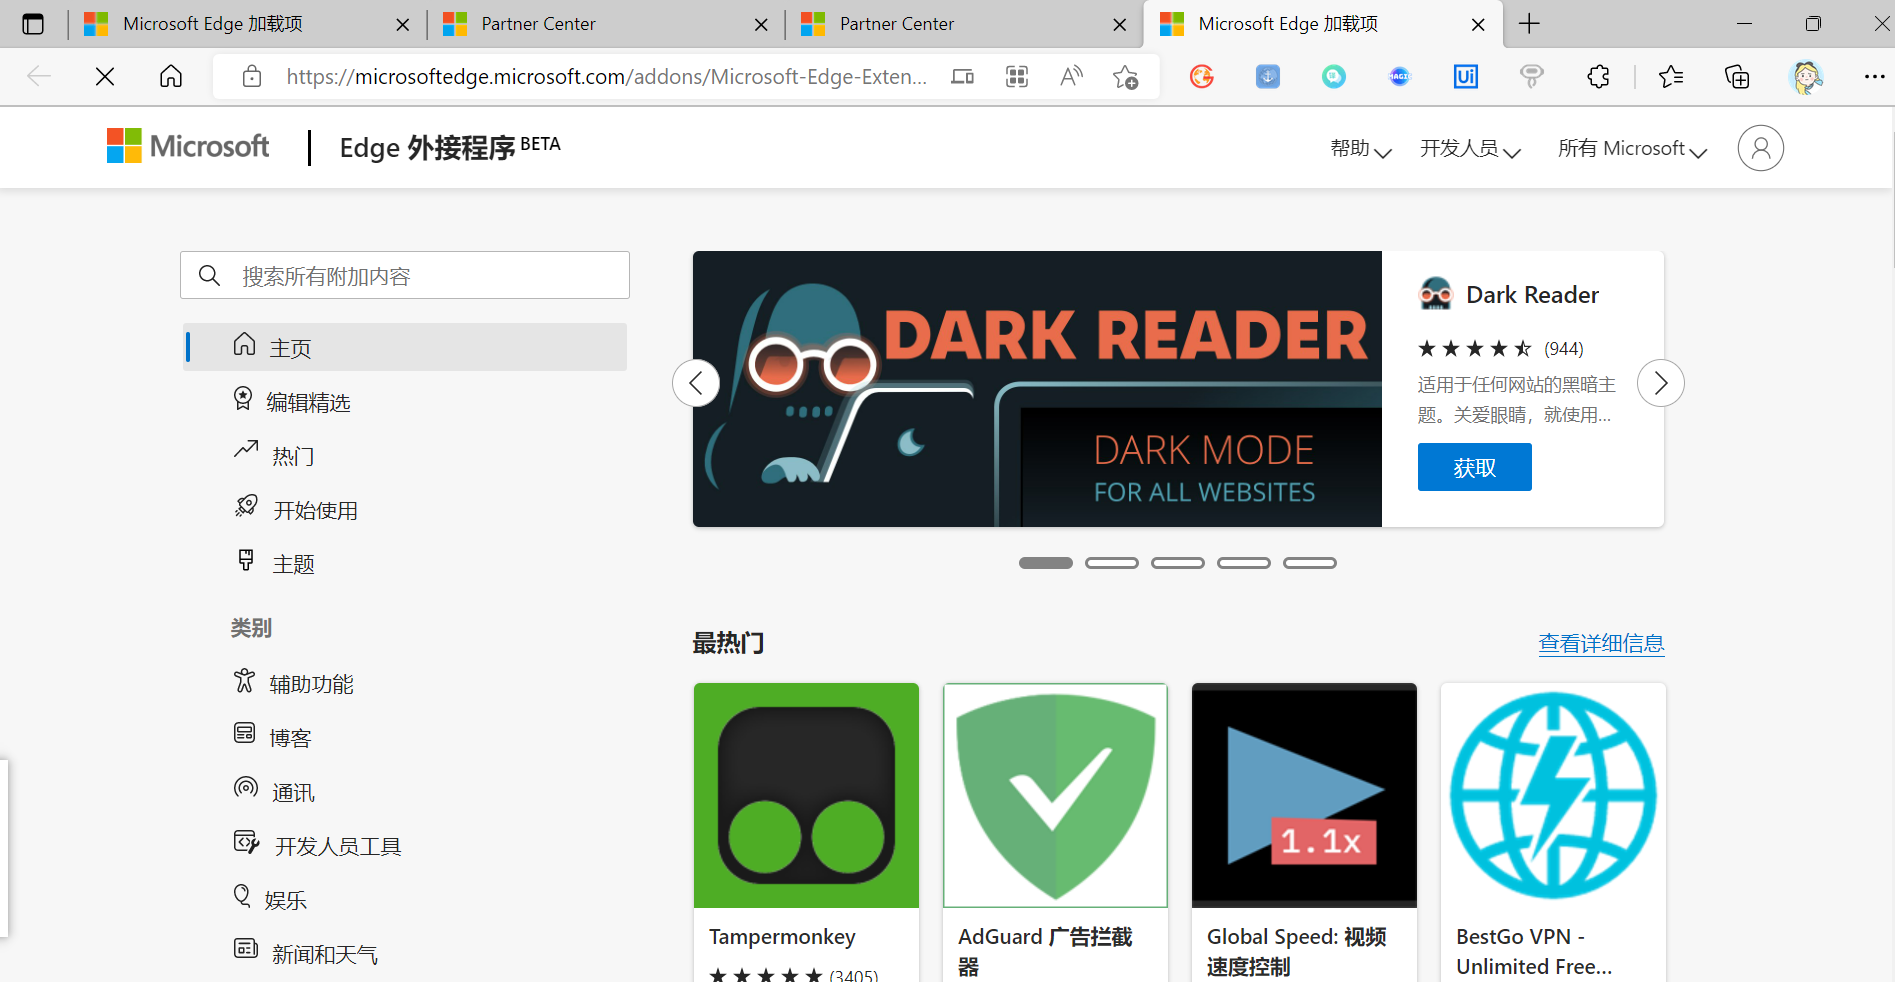Click the browser home icon
The image size is (1895, 982).
[x=171, y=76]
